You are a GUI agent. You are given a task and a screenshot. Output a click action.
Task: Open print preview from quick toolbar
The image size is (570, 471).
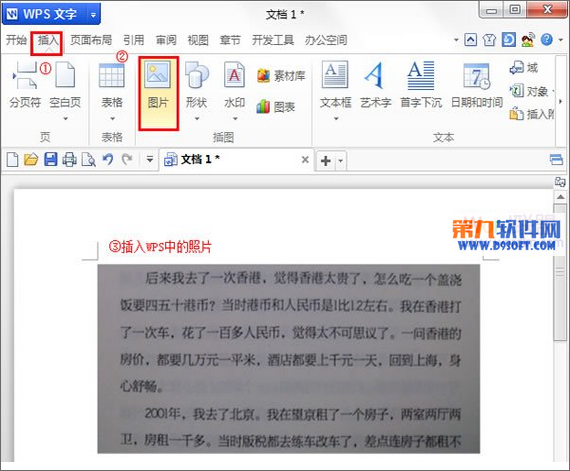(x=88, y=160)
